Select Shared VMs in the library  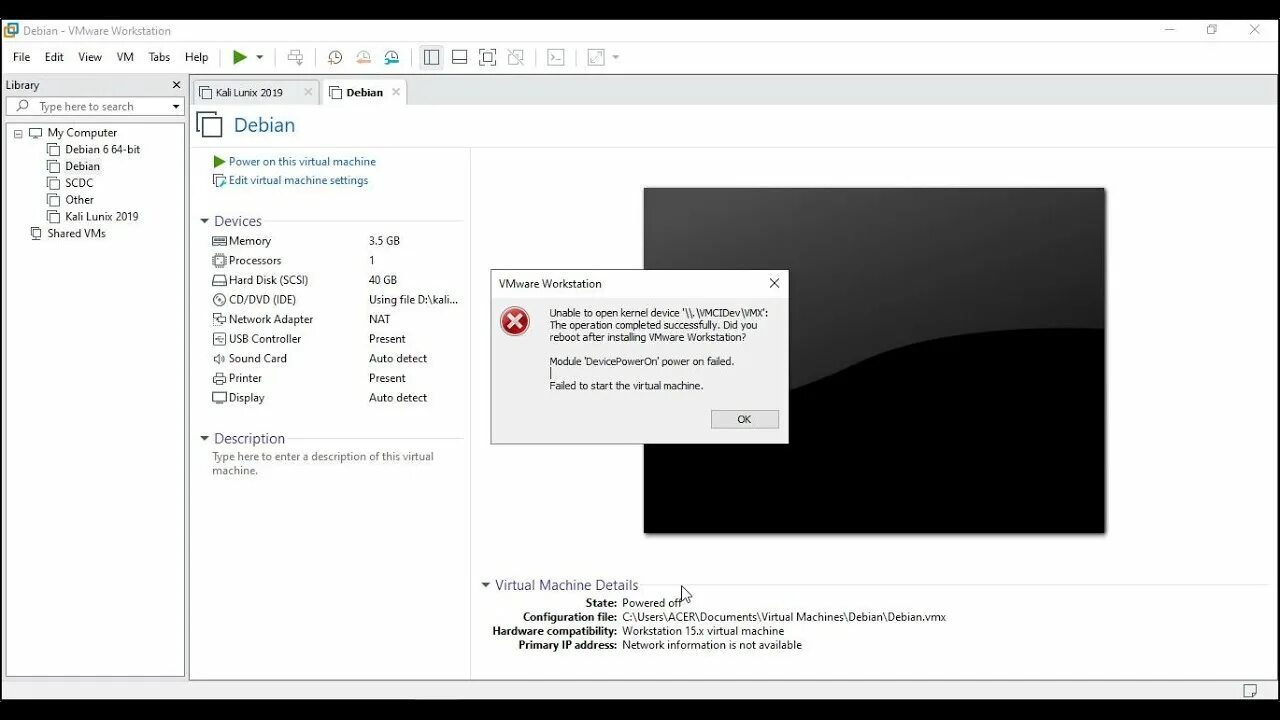pyautogui.click(x=76, y=233)
